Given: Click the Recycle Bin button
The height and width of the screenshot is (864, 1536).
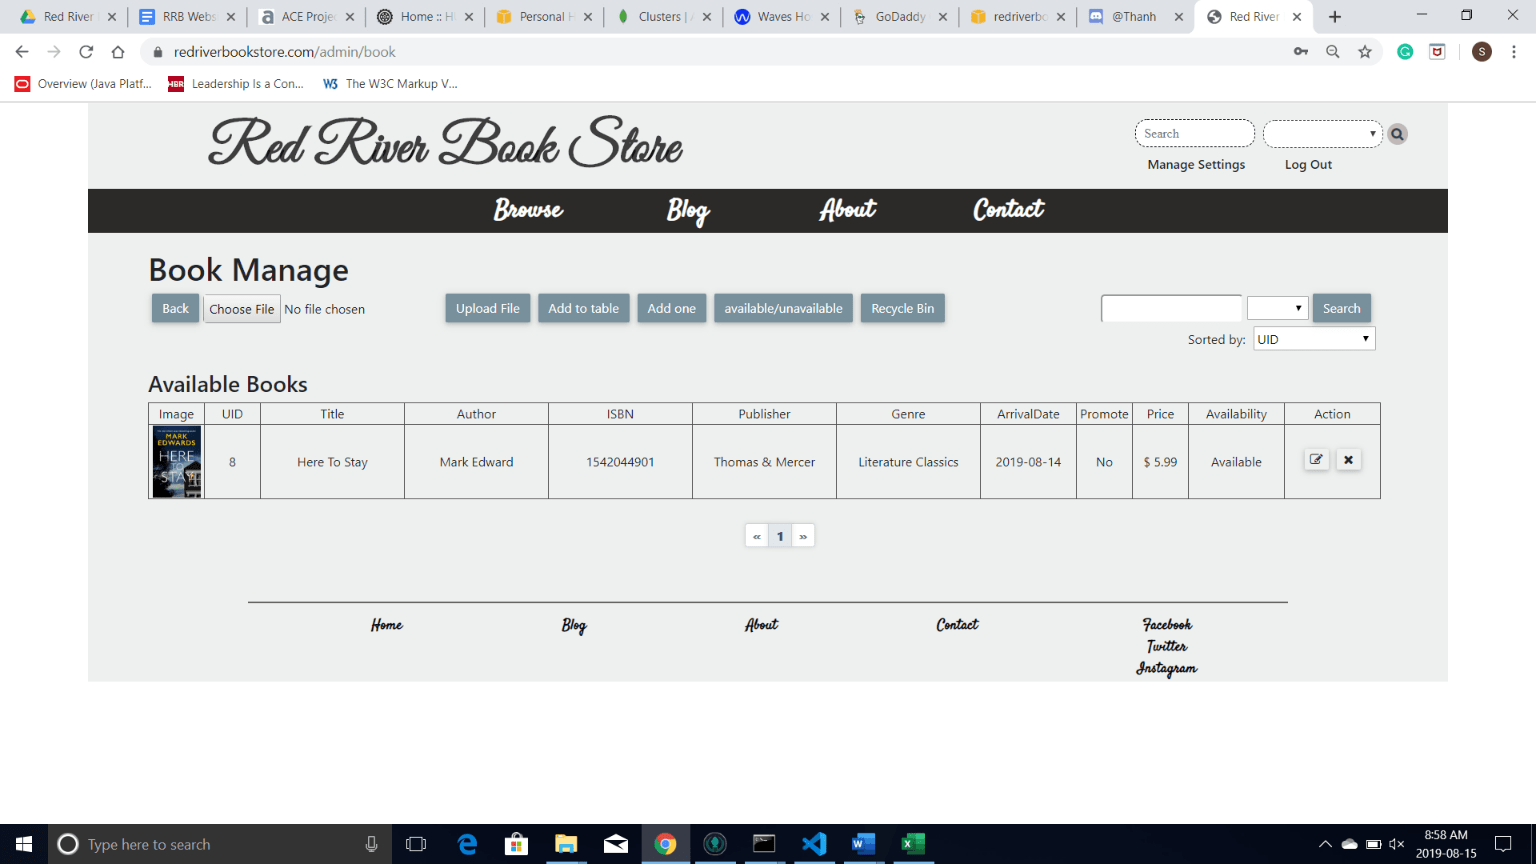Looking at the screenshot, I should pyautogui.click(x=902, y=308).
